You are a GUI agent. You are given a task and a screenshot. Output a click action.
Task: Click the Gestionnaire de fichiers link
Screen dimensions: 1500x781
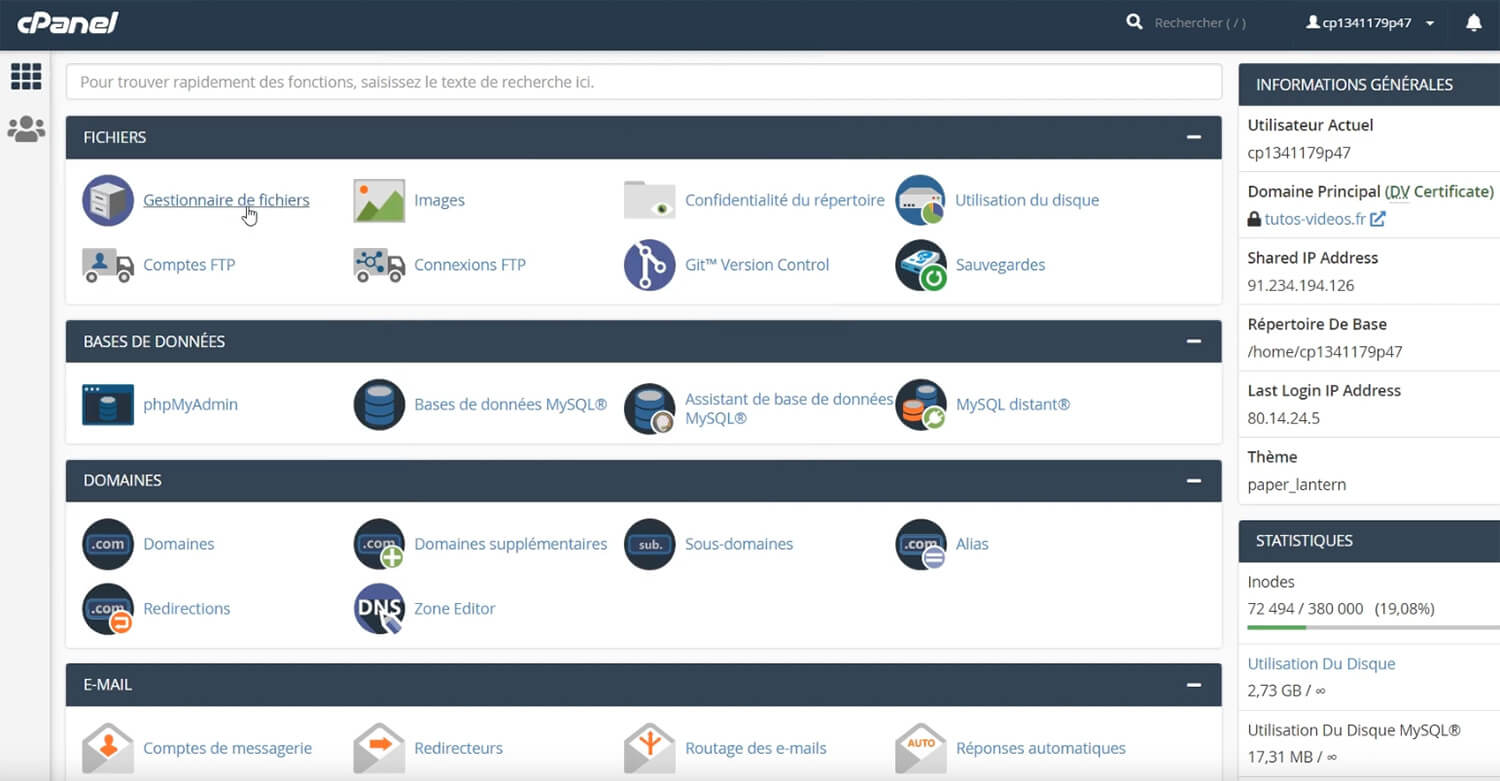pos(226,200)
